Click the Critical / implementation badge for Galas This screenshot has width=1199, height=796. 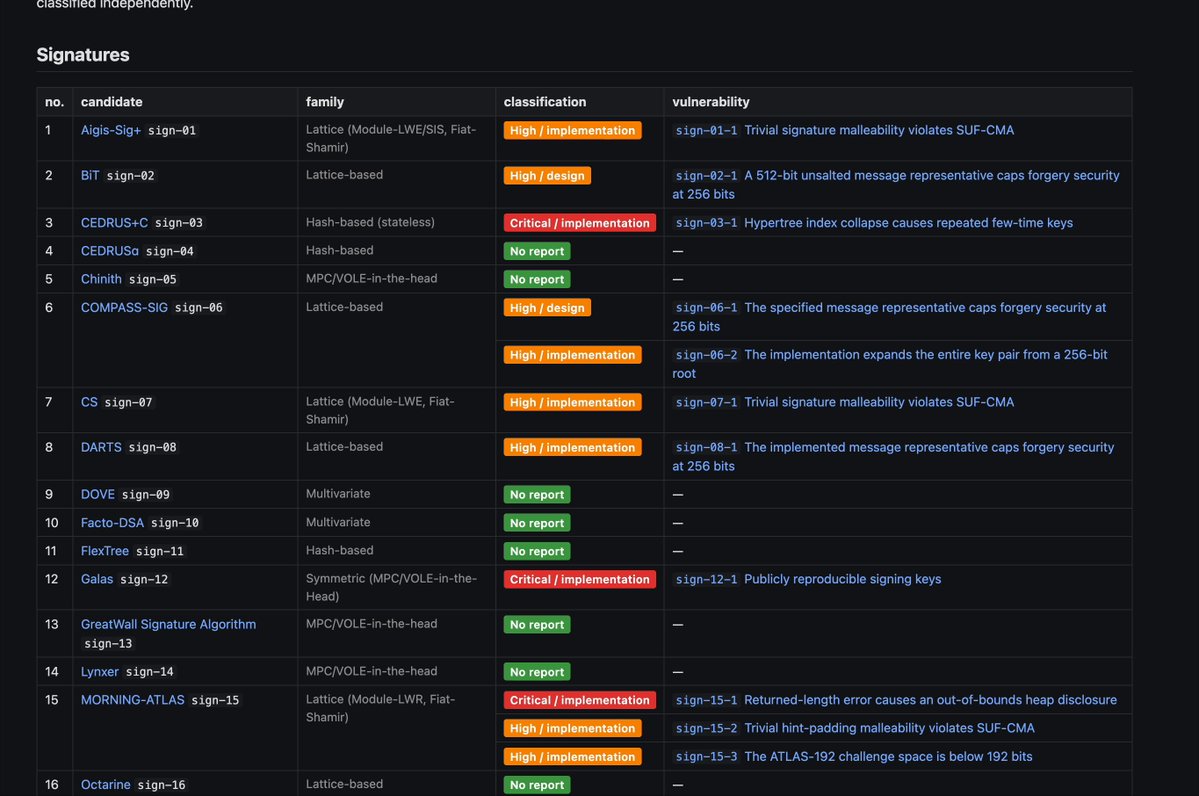pyautogui.click(x=580, y=580)
